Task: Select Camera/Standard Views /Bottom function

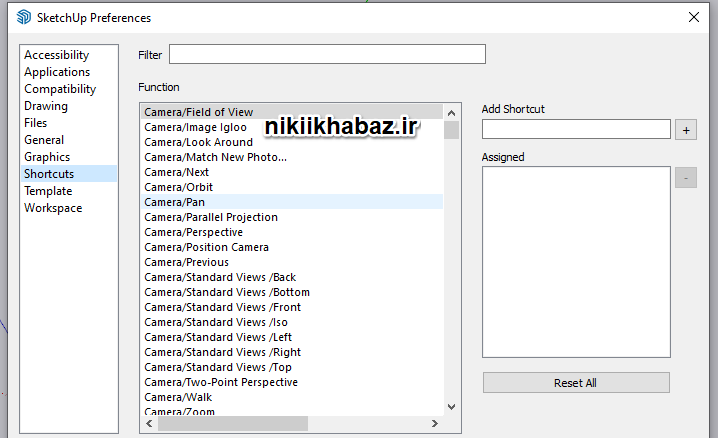Action: click(x=292, y=292)
